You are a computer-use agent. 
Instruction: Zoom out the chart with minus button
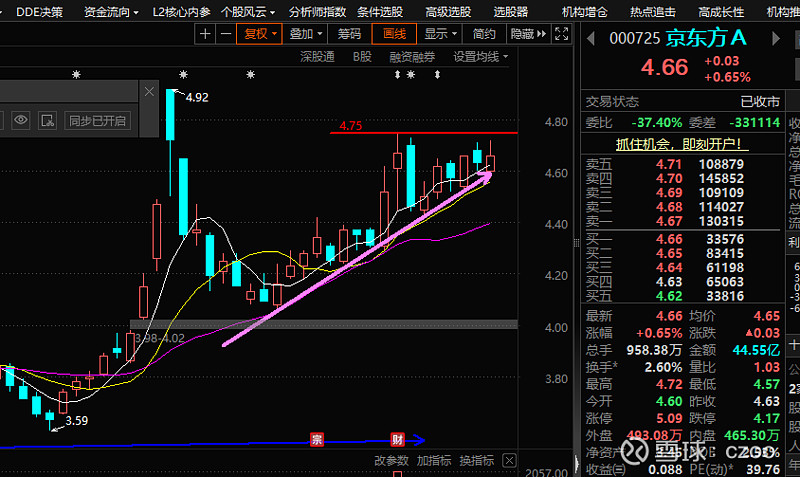[226, 34]
